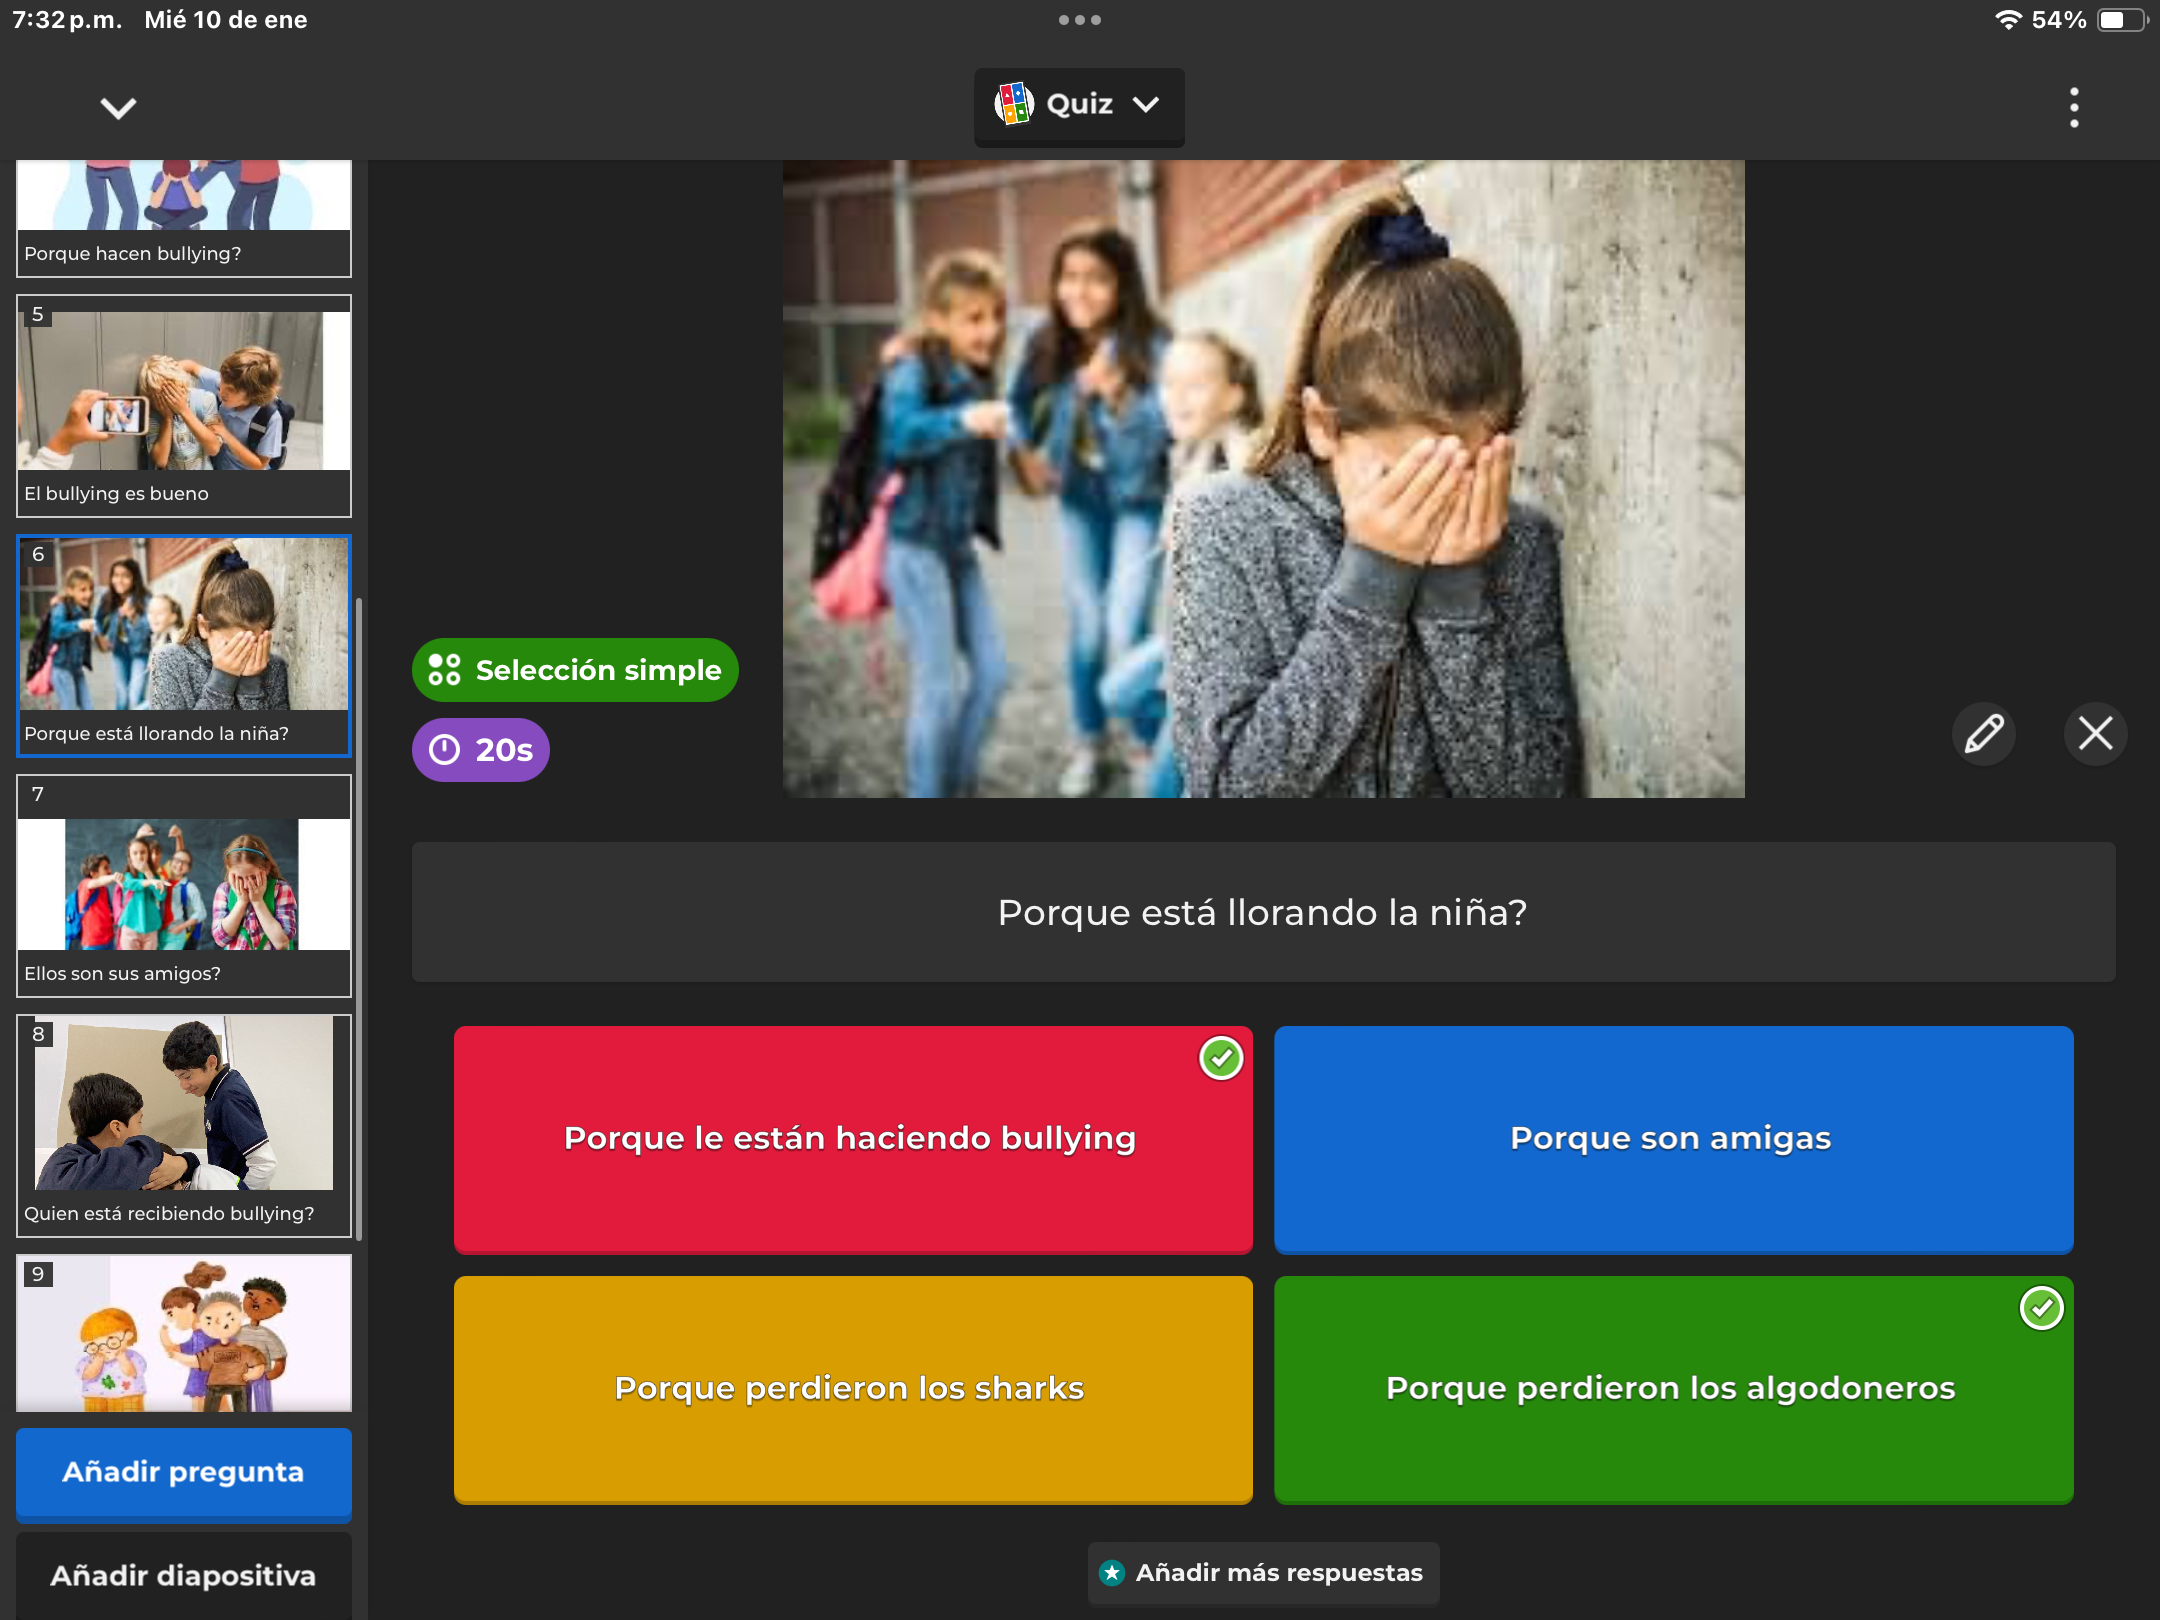Viewport: 2160px width, 1620px height.
Task: Select the yellow 'perdieron los sharks' answer
Action: [x=852, y=1388]
